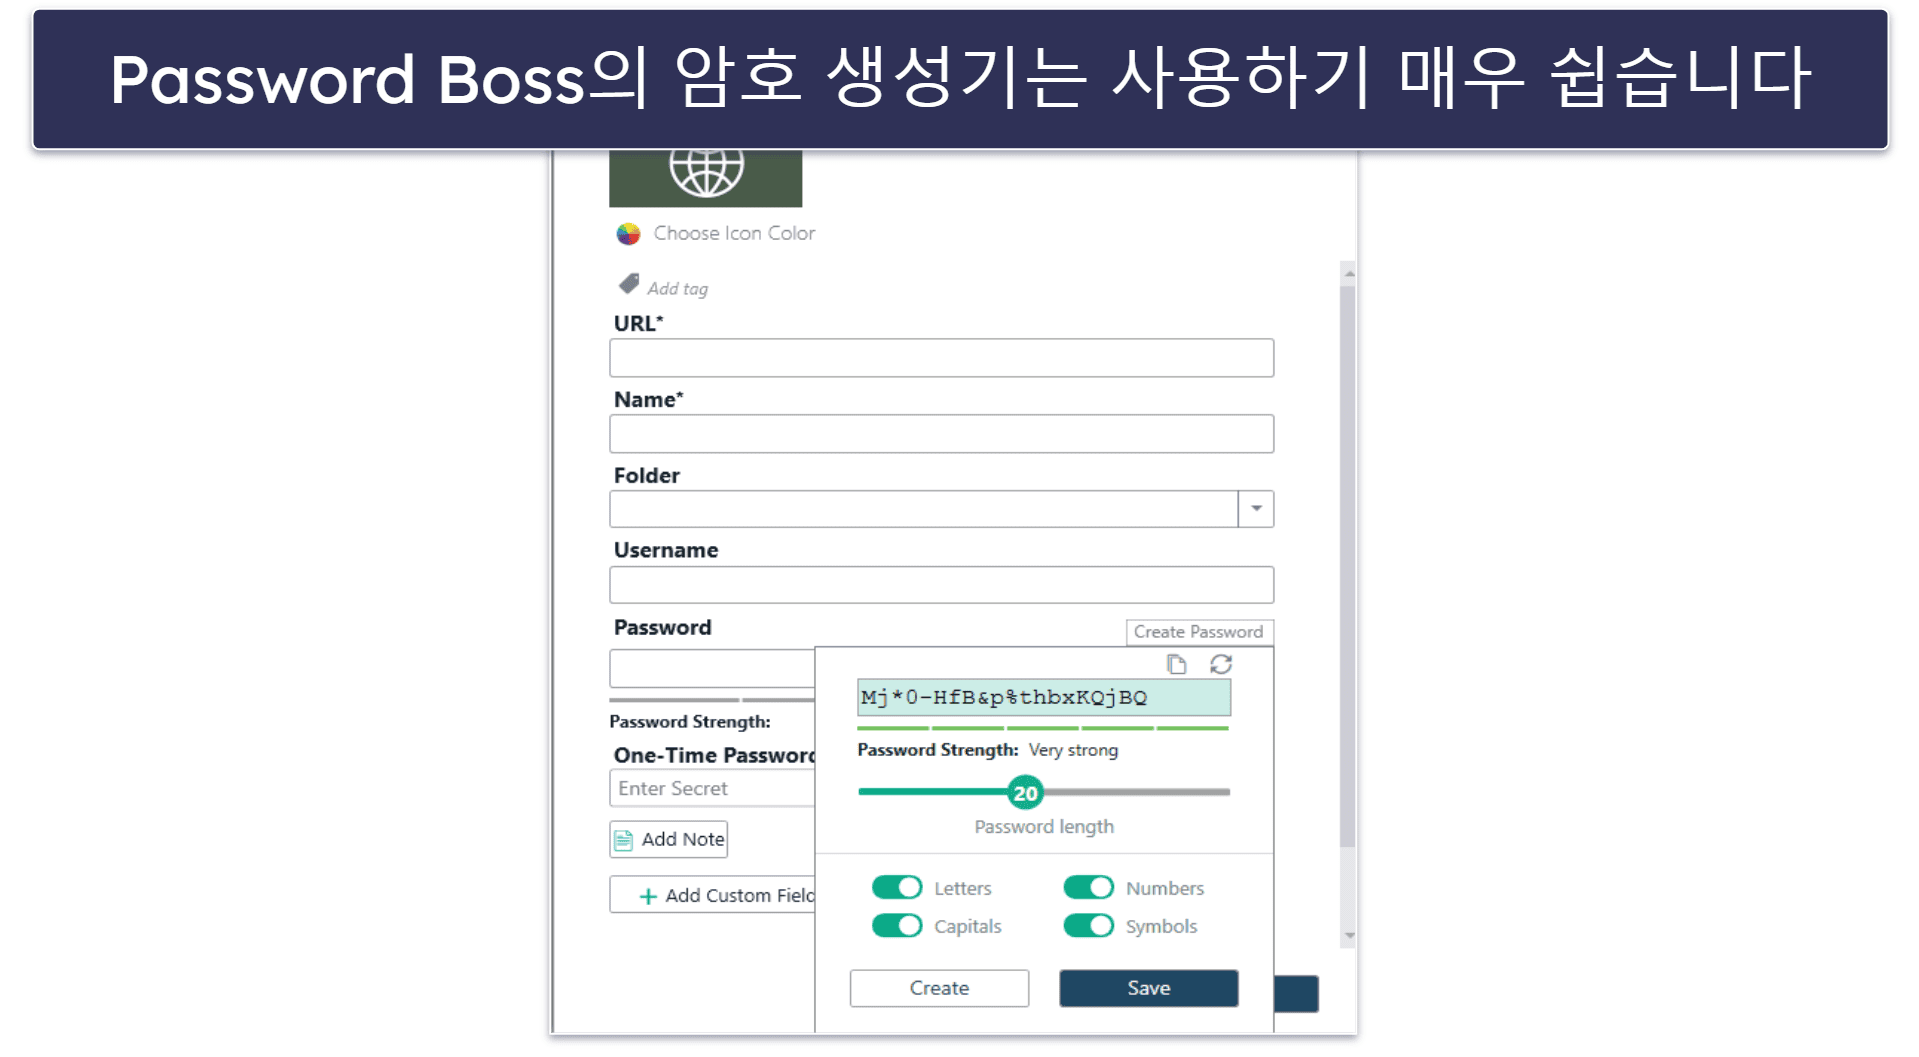
Task: Click the Save button in generator
Action: [x=1149, y=988]
